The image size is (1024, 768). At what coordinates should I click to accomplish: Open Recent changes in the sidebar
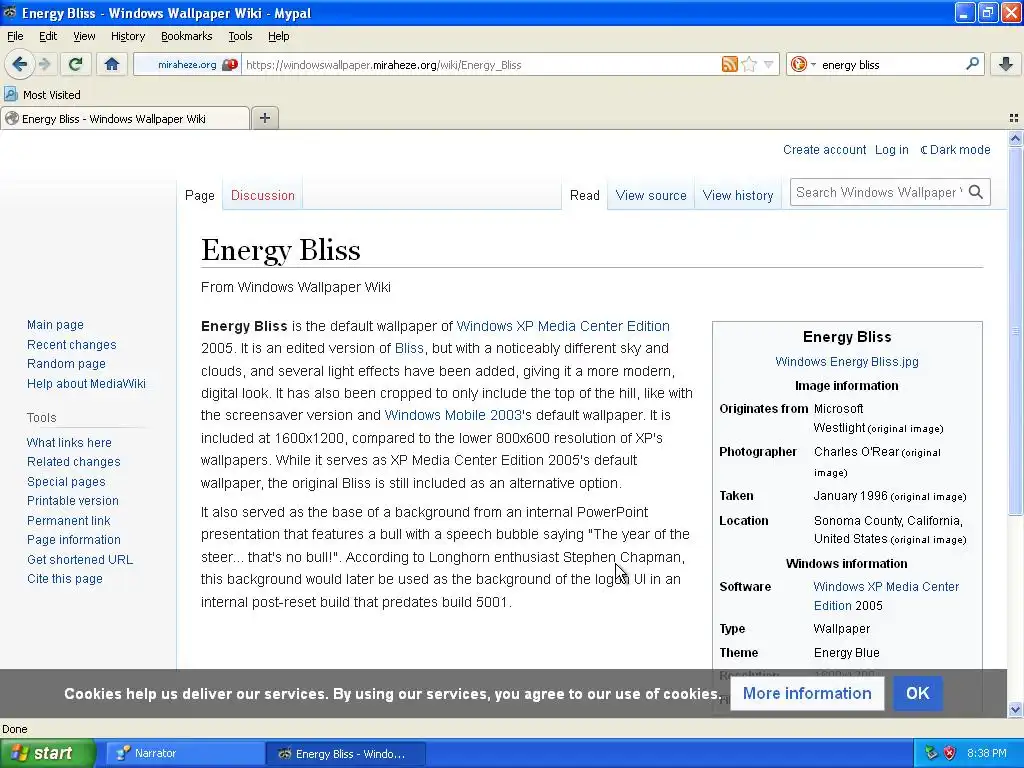pos(72,344)
